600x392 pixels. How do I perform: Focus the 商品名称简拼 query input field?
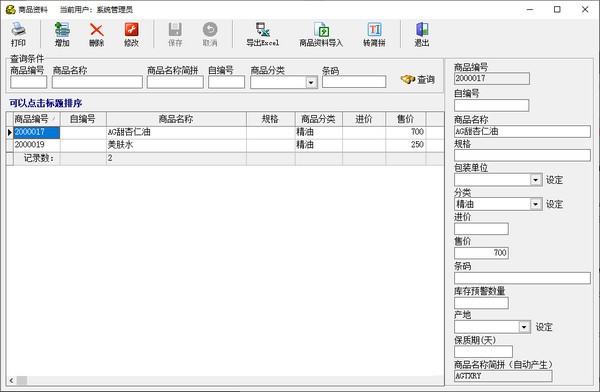pyautogui.click(x=175, y=82)
